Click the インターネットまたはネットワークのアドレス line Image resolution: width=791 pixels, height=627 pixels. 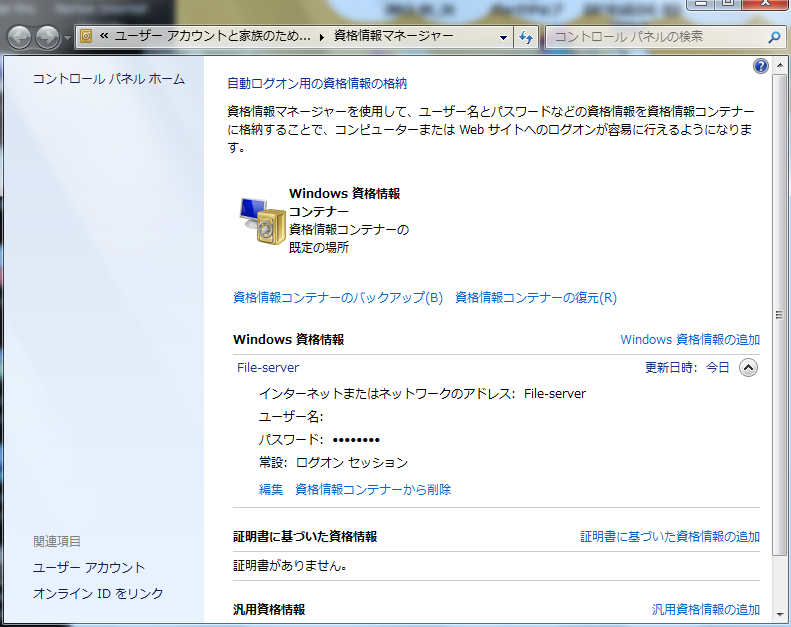click(422, 393)
